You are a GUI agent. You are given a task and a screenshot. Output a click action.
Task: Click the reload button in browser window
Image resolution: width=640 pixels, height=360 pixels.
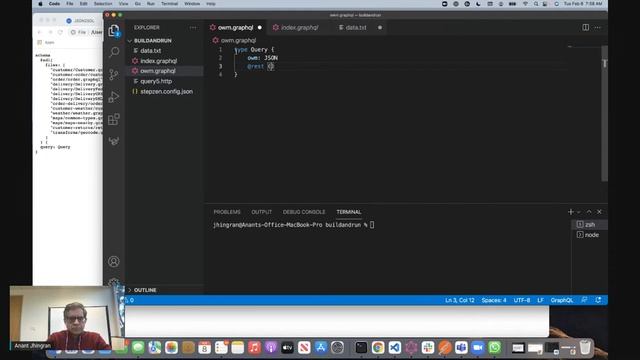coord(60,32)
